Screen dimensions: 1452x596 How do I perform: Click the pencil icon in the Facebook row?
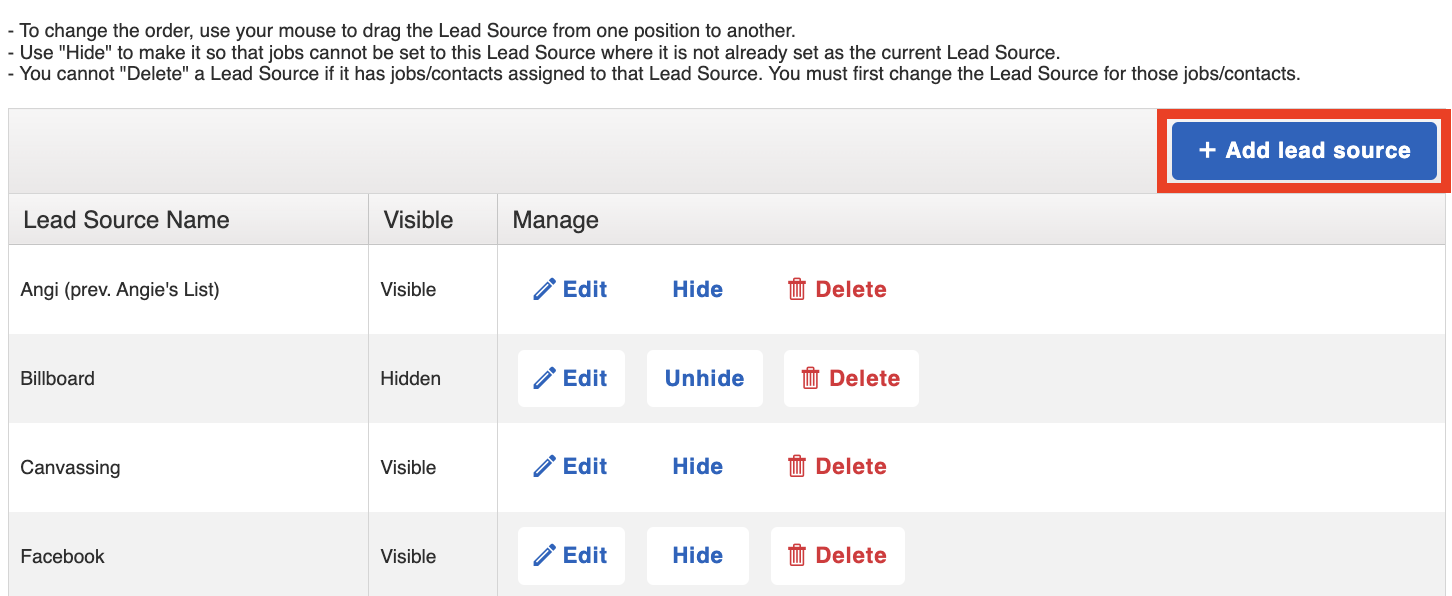545,556
